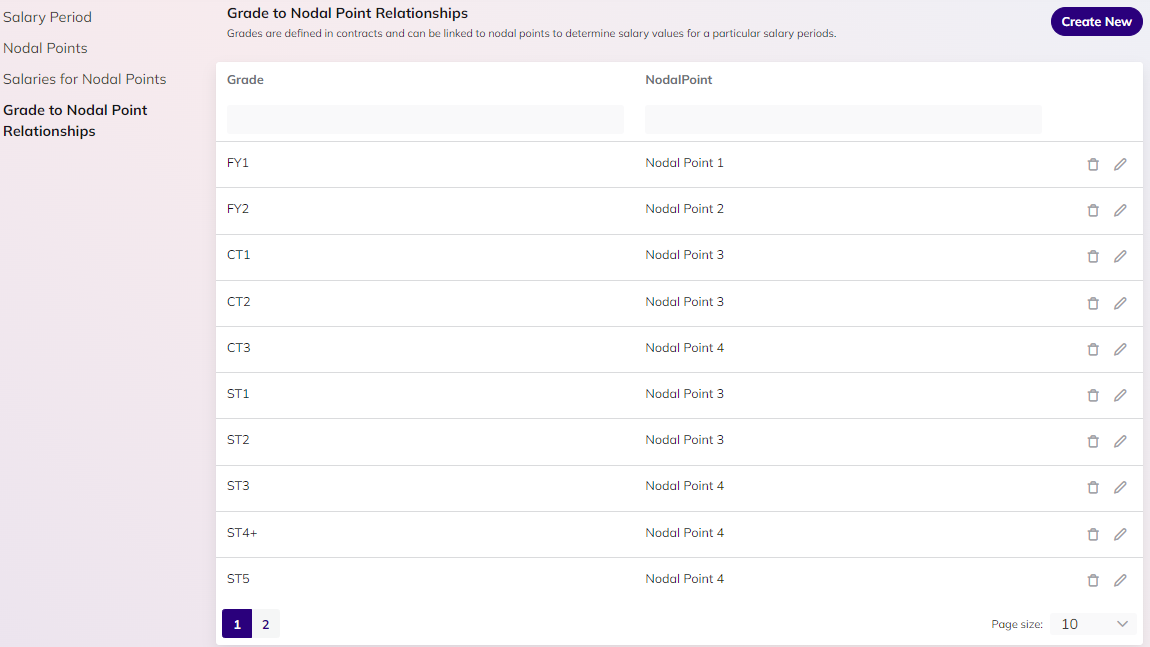Open edit for the CT2 row
1150x647 pixels.
[1120, 304]
